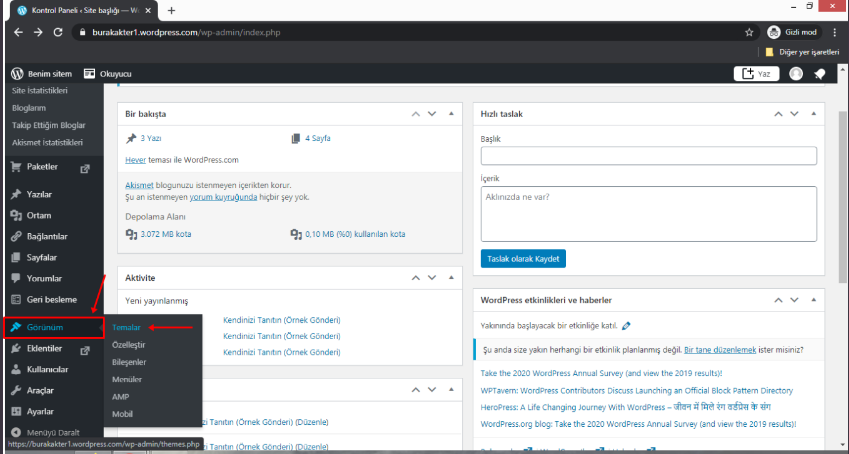Choose Bileşenler from the submenu
Viewport: 849px width, 454px height.
pyautogui.click(x=129, y=362)
